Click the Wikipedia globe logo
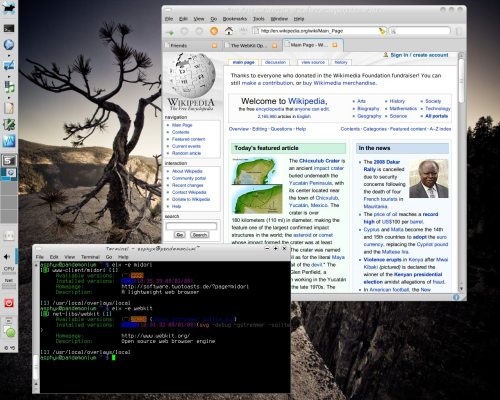 click(192, 75)
